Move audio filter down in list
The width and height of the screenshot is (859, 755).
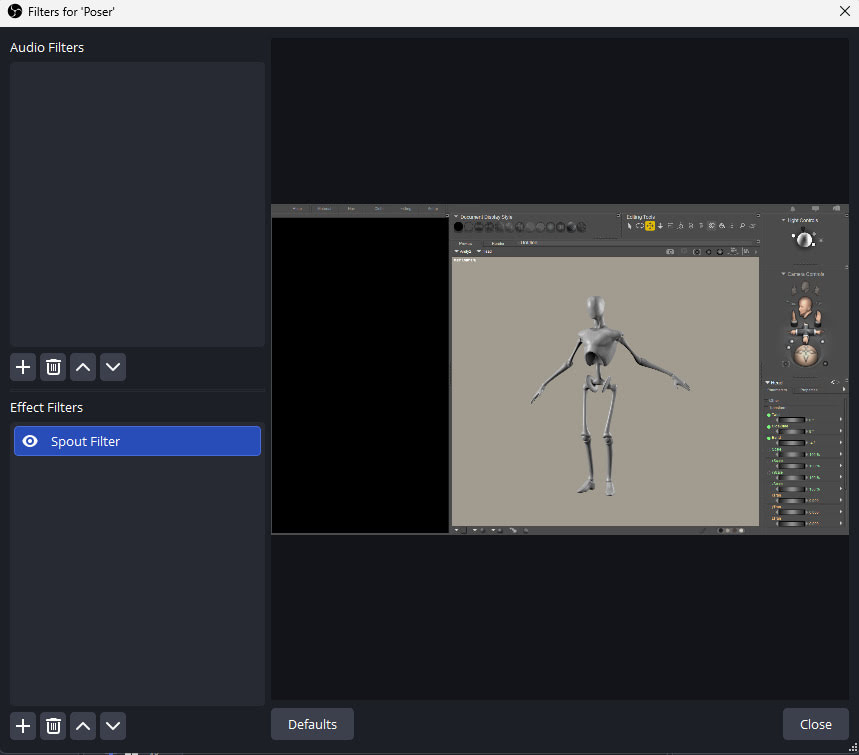114,367
